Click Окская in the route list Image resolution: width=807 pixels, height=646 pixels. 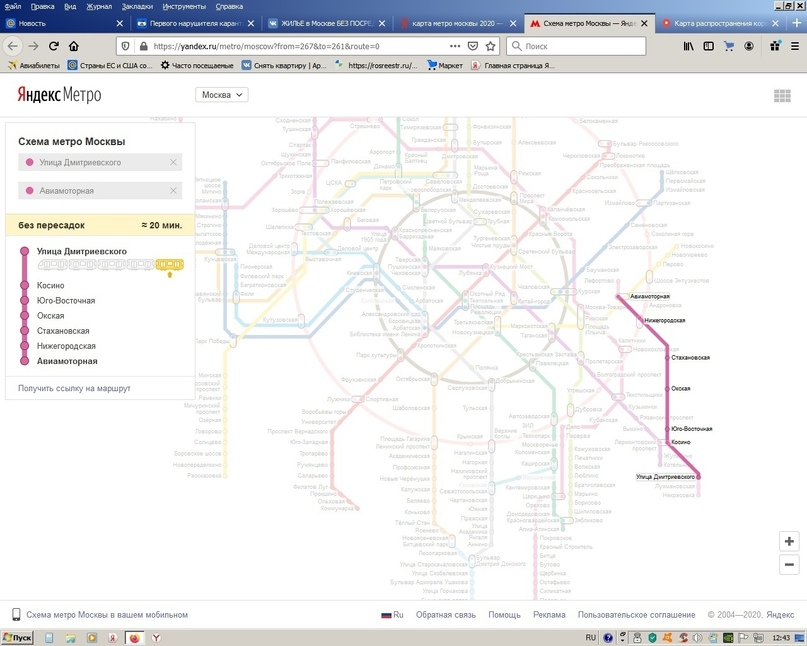pos(50,316)
